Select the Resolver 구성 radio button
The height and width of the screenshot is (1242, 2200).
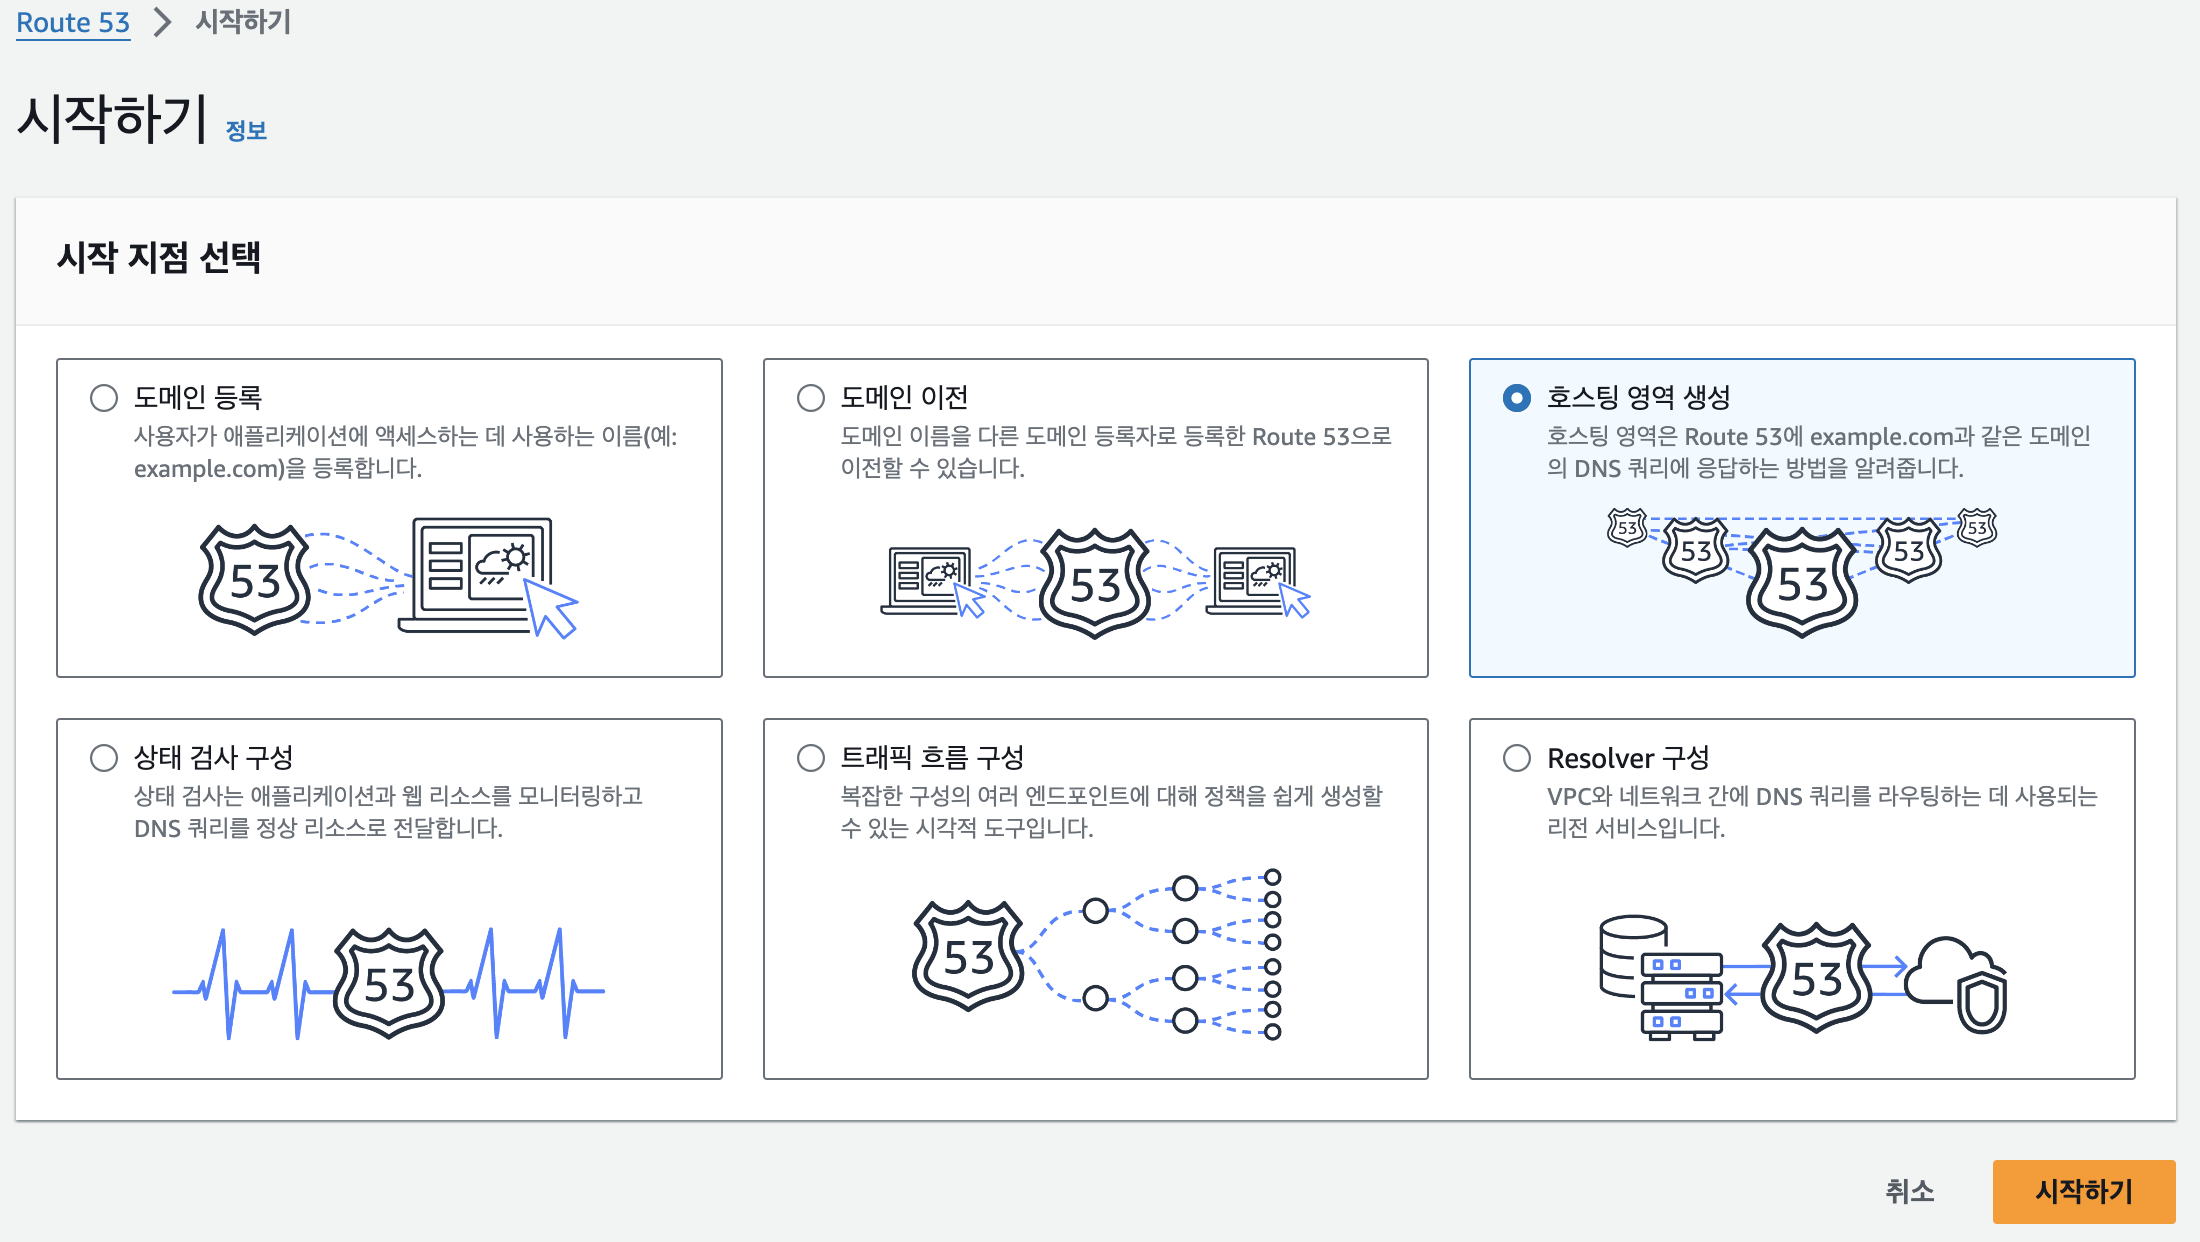(x=1517, y=758)
